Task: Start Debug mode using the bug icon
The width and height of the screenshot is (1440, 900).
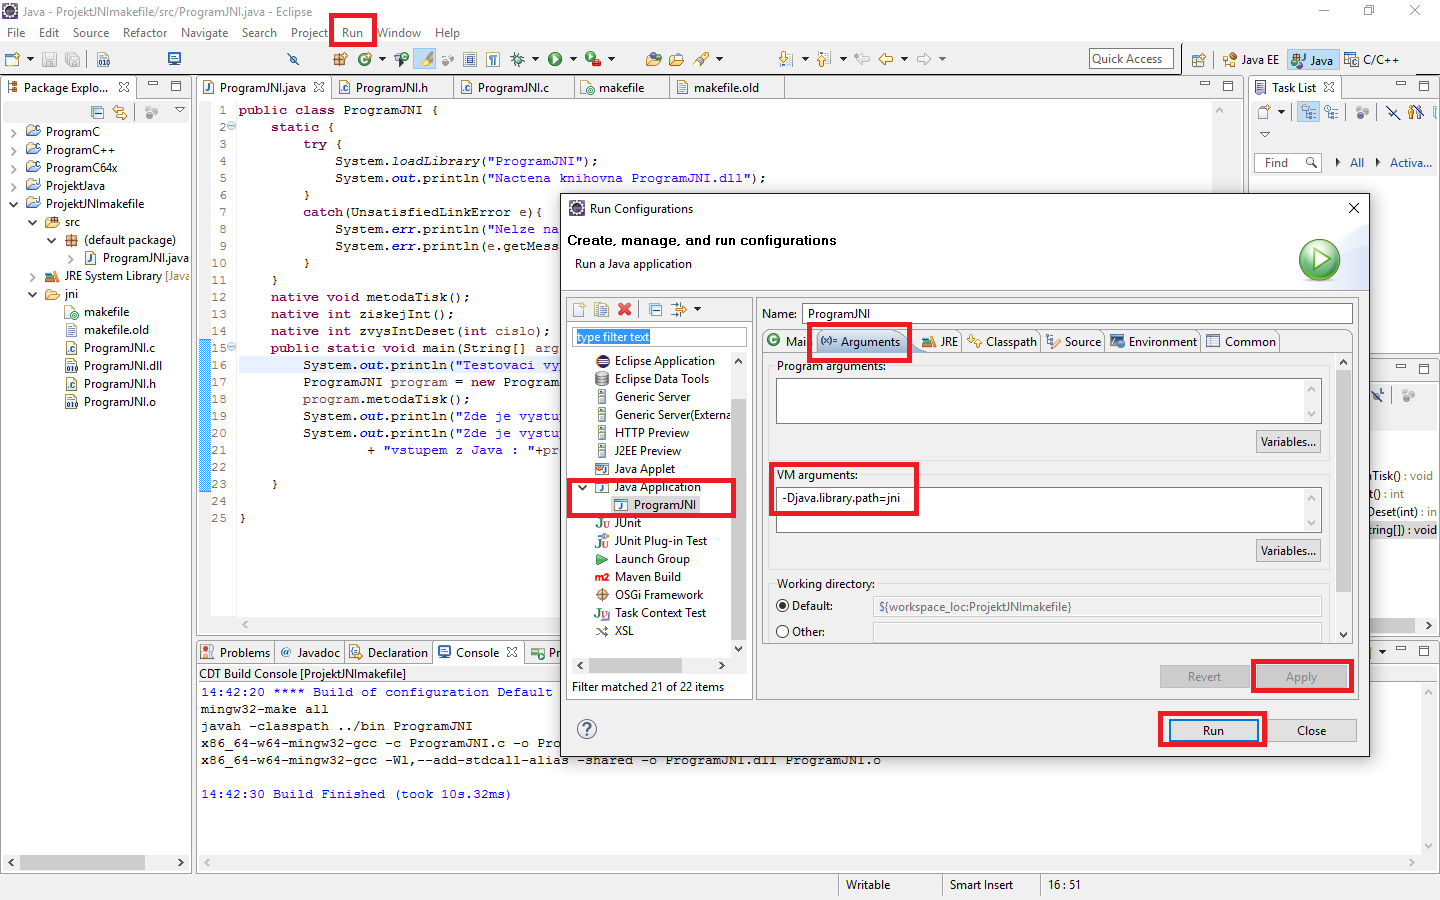Action: coord(518,59)
